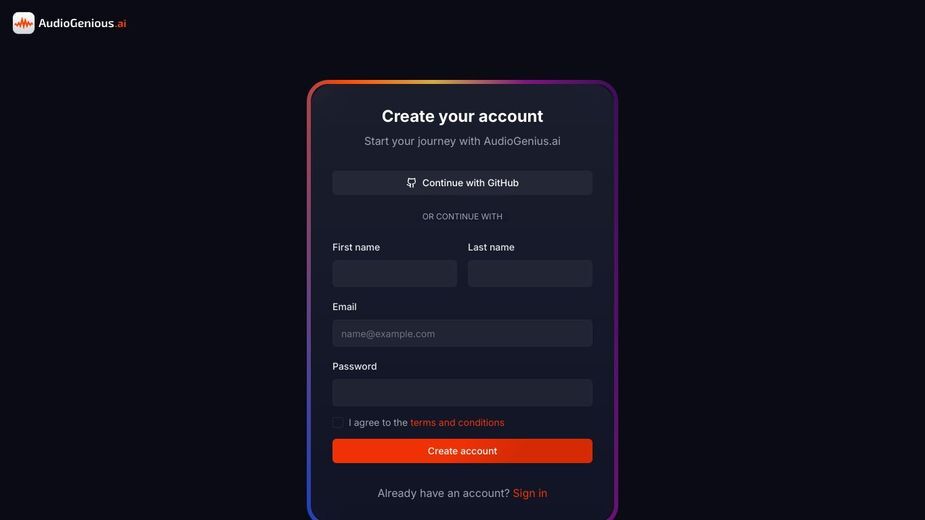The image size is (925, 520).
Task: Click the GitHub octocat icon
Action: tap(411, 183)
